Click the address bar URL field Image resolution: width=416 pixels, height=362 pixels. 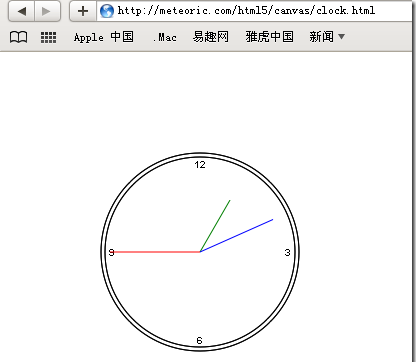[254, 11]
